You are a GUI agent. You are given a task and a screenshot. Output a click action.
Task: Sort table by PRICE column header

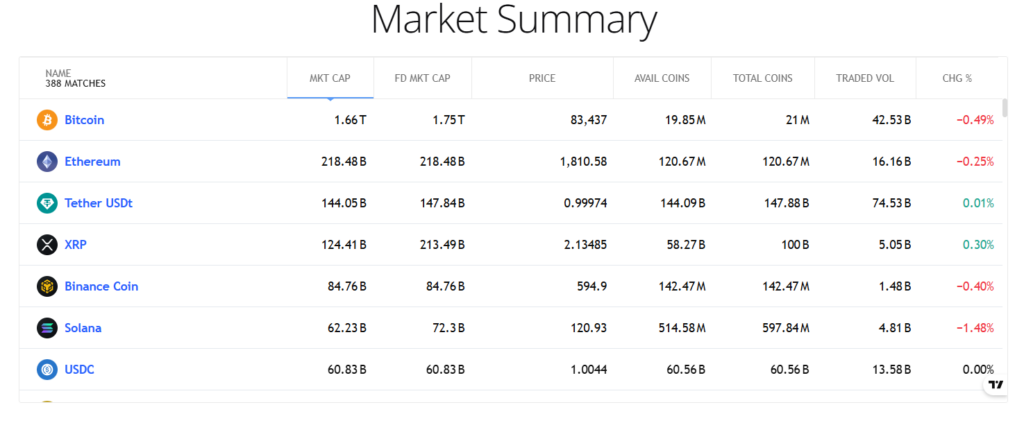click(542, 78)
